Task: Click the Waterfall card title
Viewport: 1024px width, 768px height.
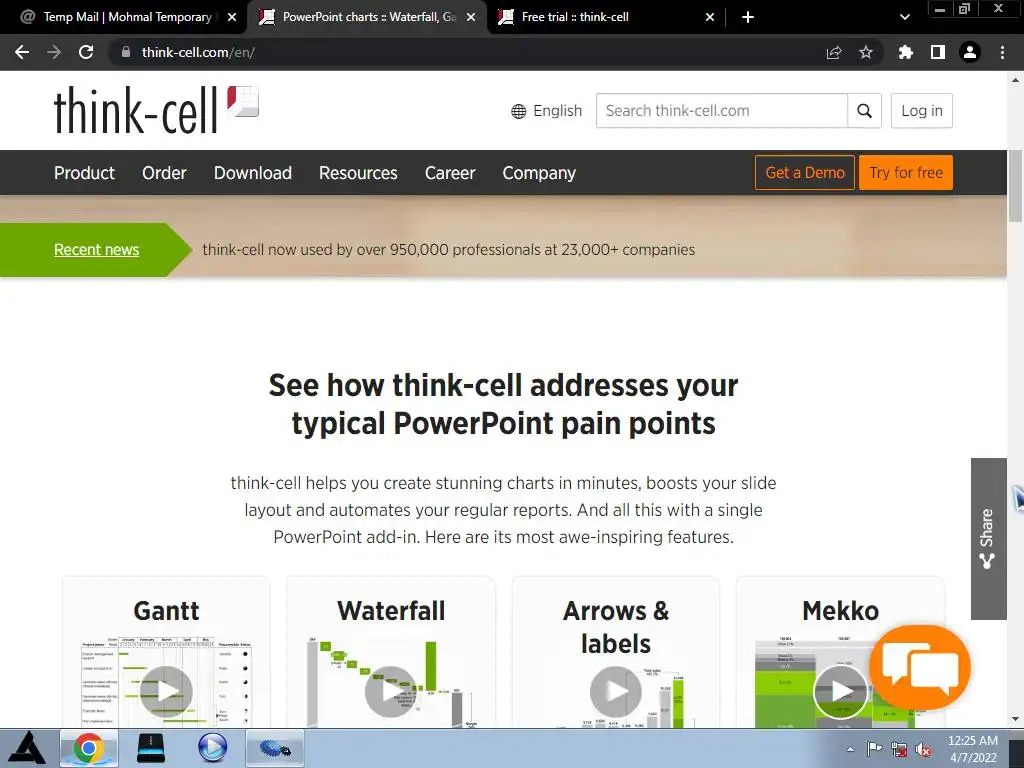Action: [391, 611]
